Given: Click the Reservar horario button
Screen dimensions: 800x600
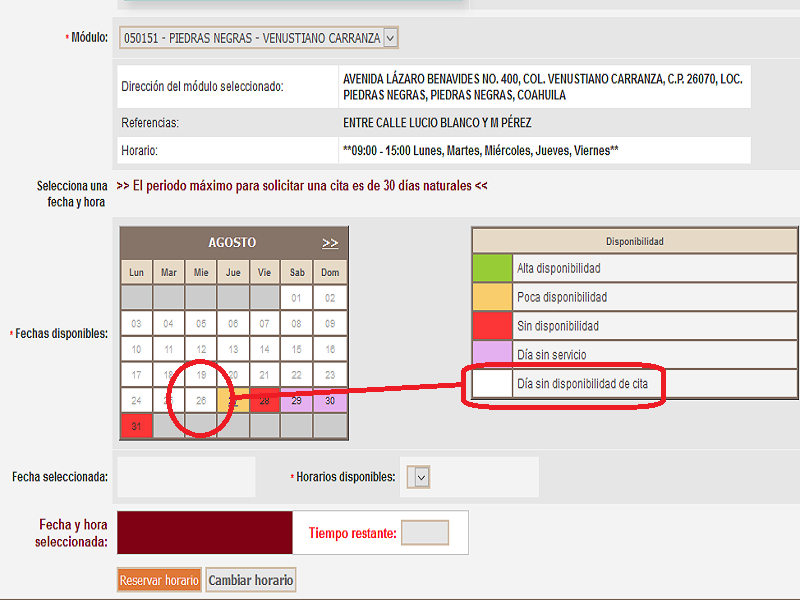Looking at the screenshot, I should 160,580.
